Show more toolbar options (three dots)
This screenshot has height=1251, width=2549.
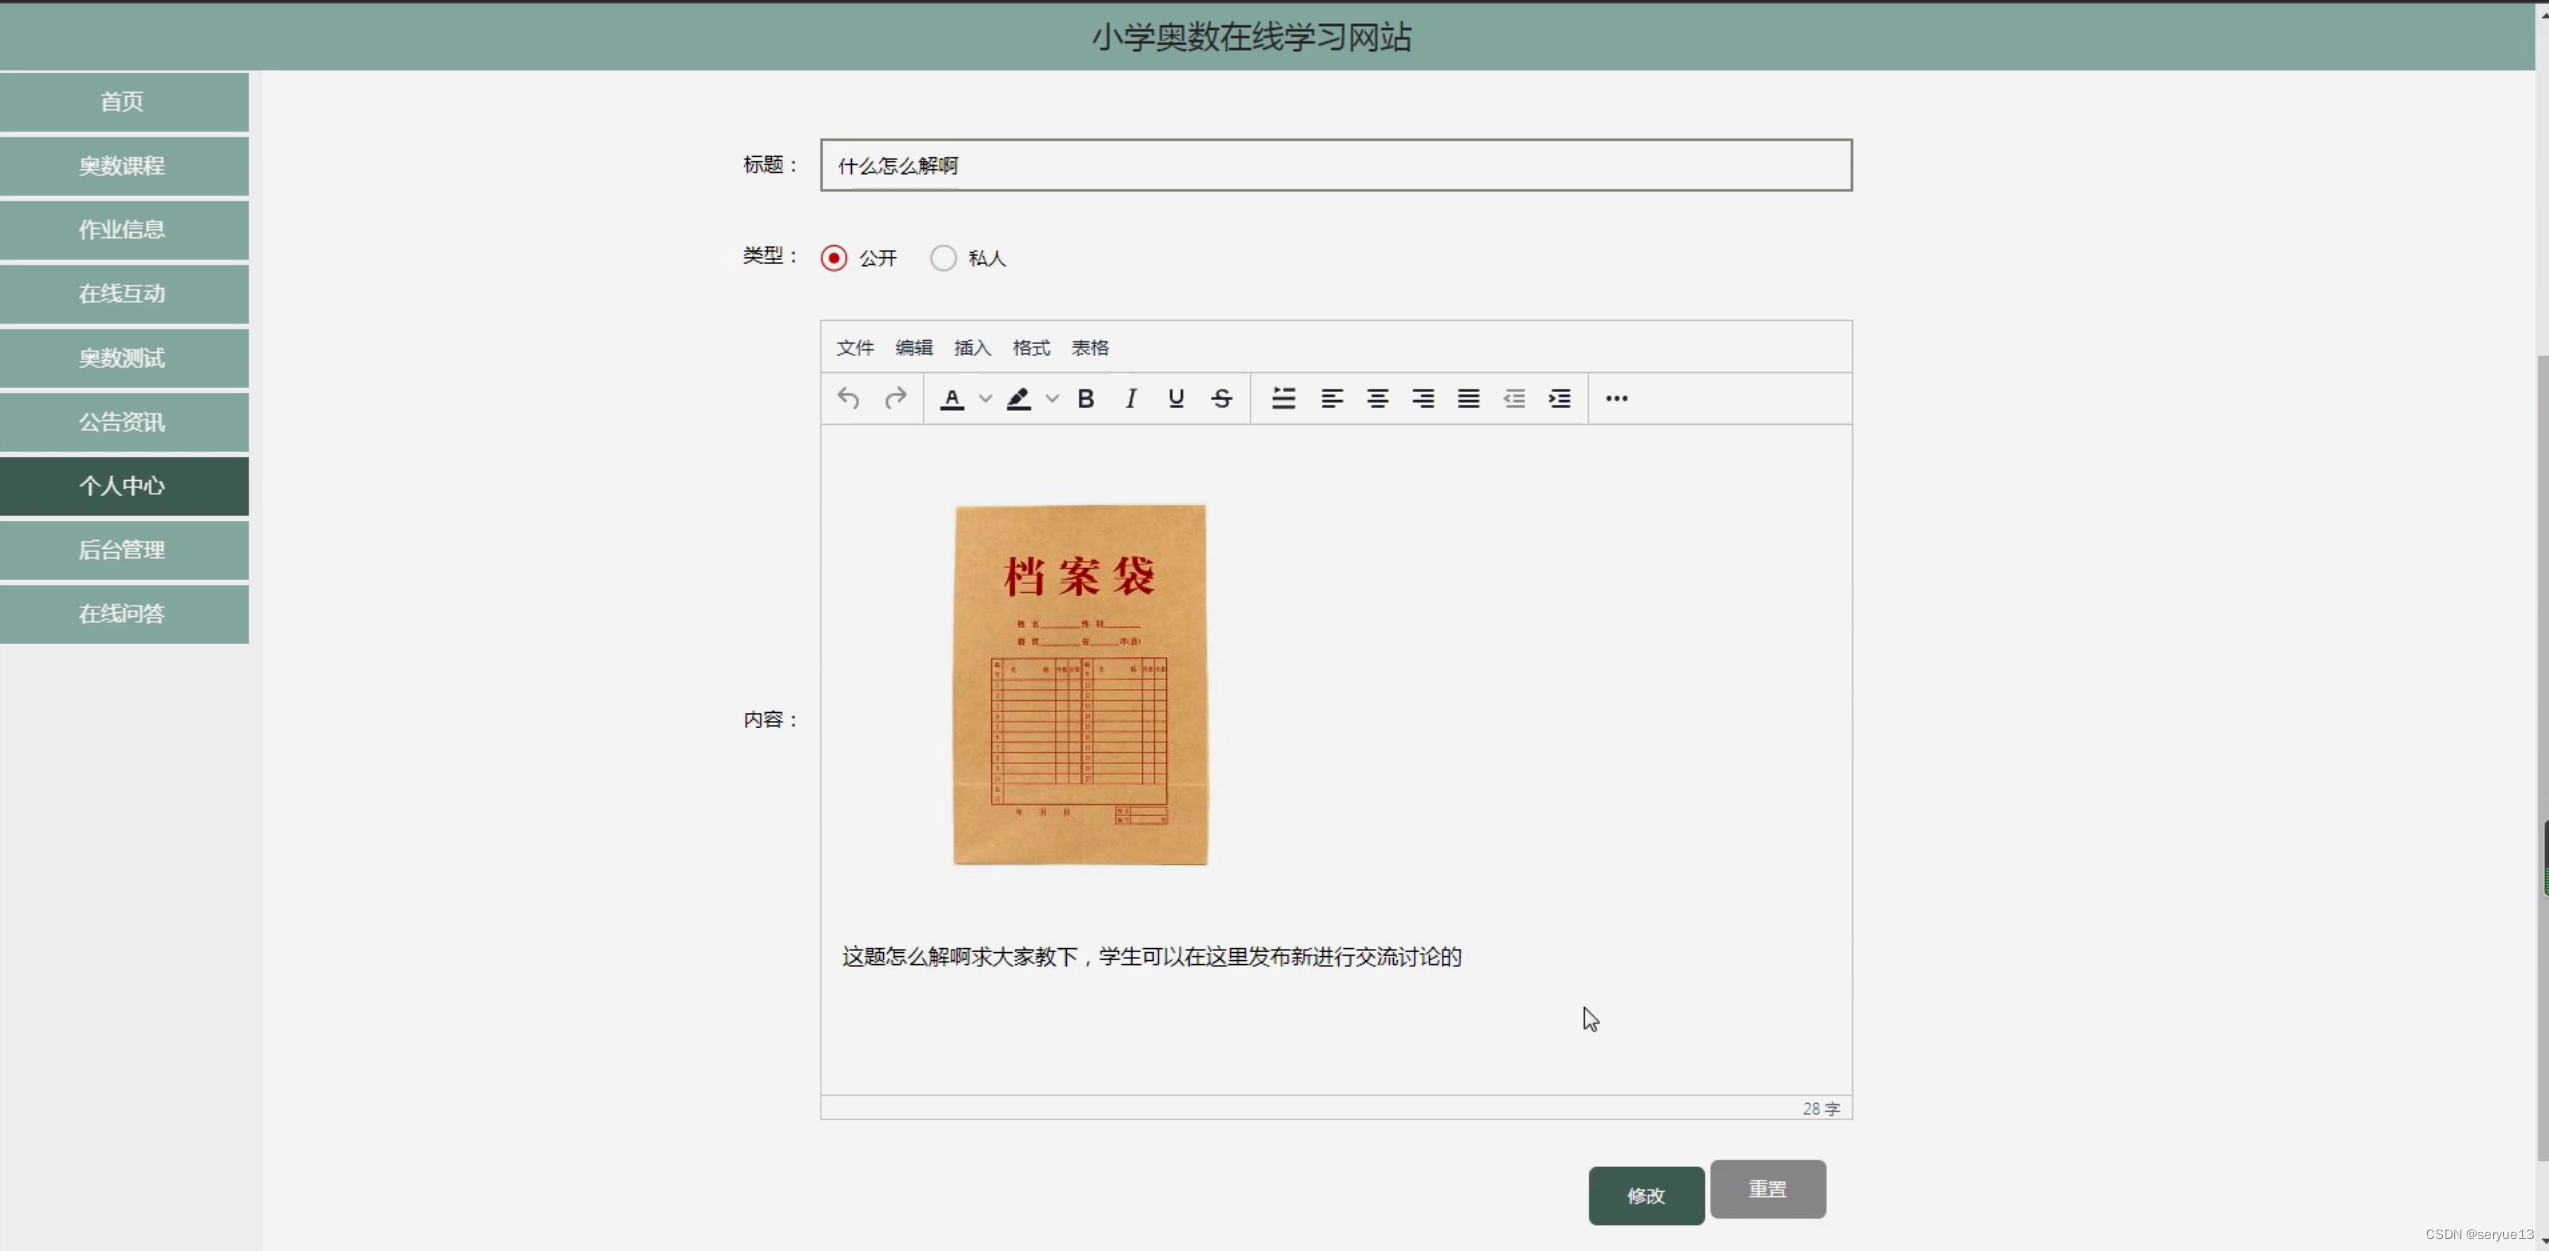[1616, 398]
